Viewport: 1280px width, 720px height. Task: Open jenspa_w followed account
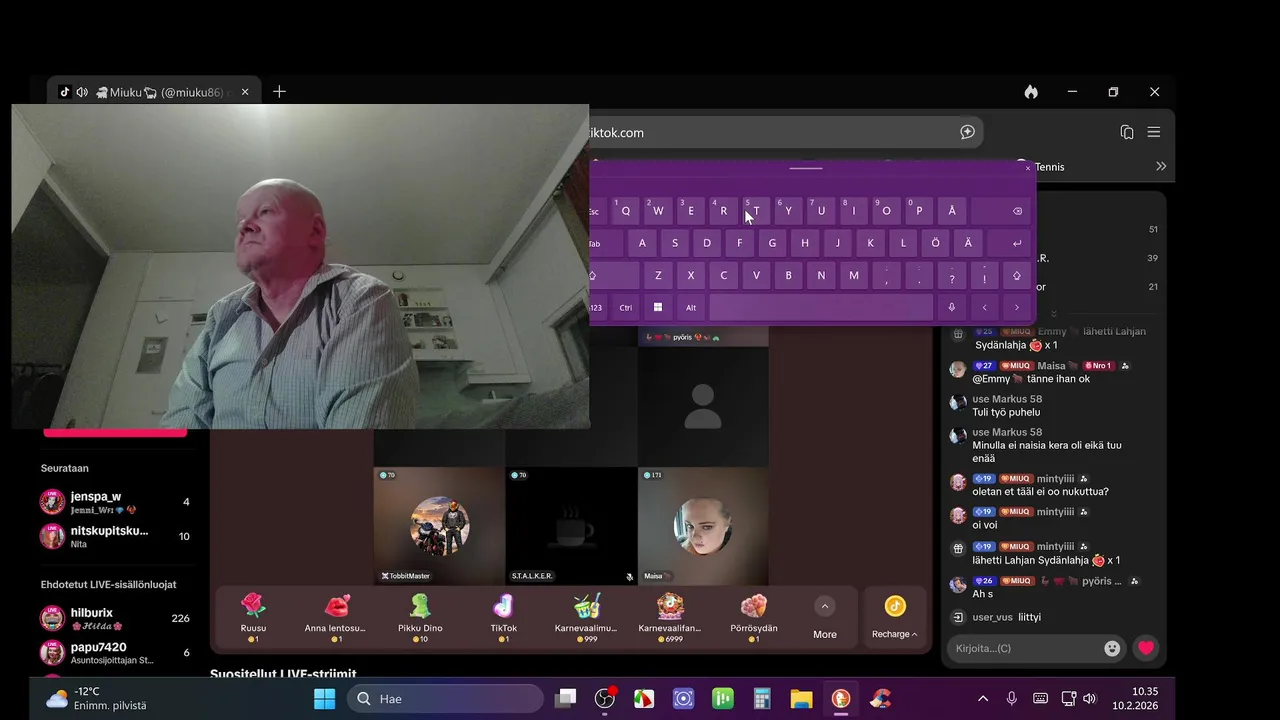[x=115, y=502]
